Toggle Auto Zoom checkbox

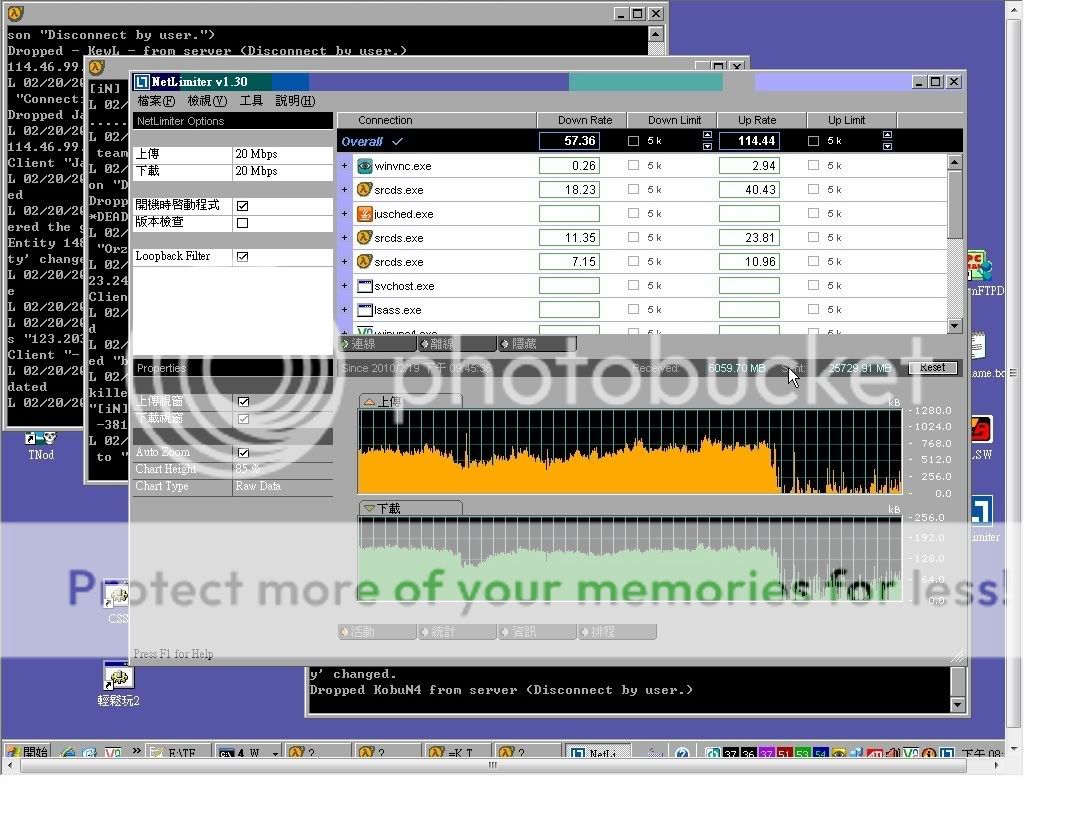pos(243,453)
